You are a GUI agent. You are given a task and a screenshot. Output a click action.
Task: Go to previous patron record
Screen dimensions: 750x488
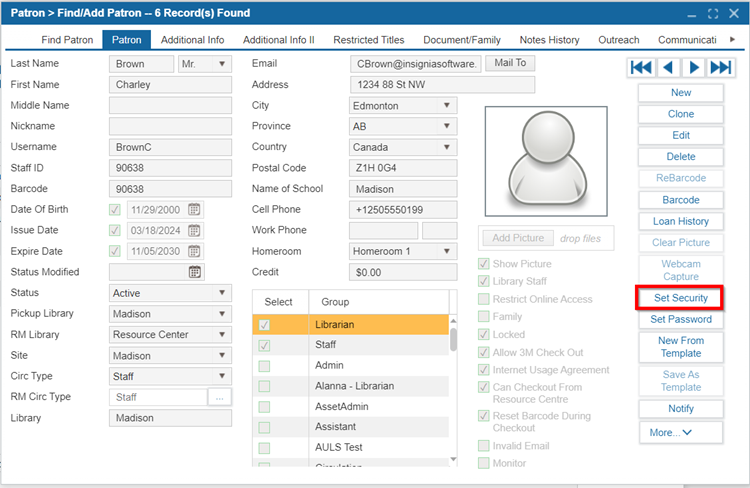coord(668,67)
